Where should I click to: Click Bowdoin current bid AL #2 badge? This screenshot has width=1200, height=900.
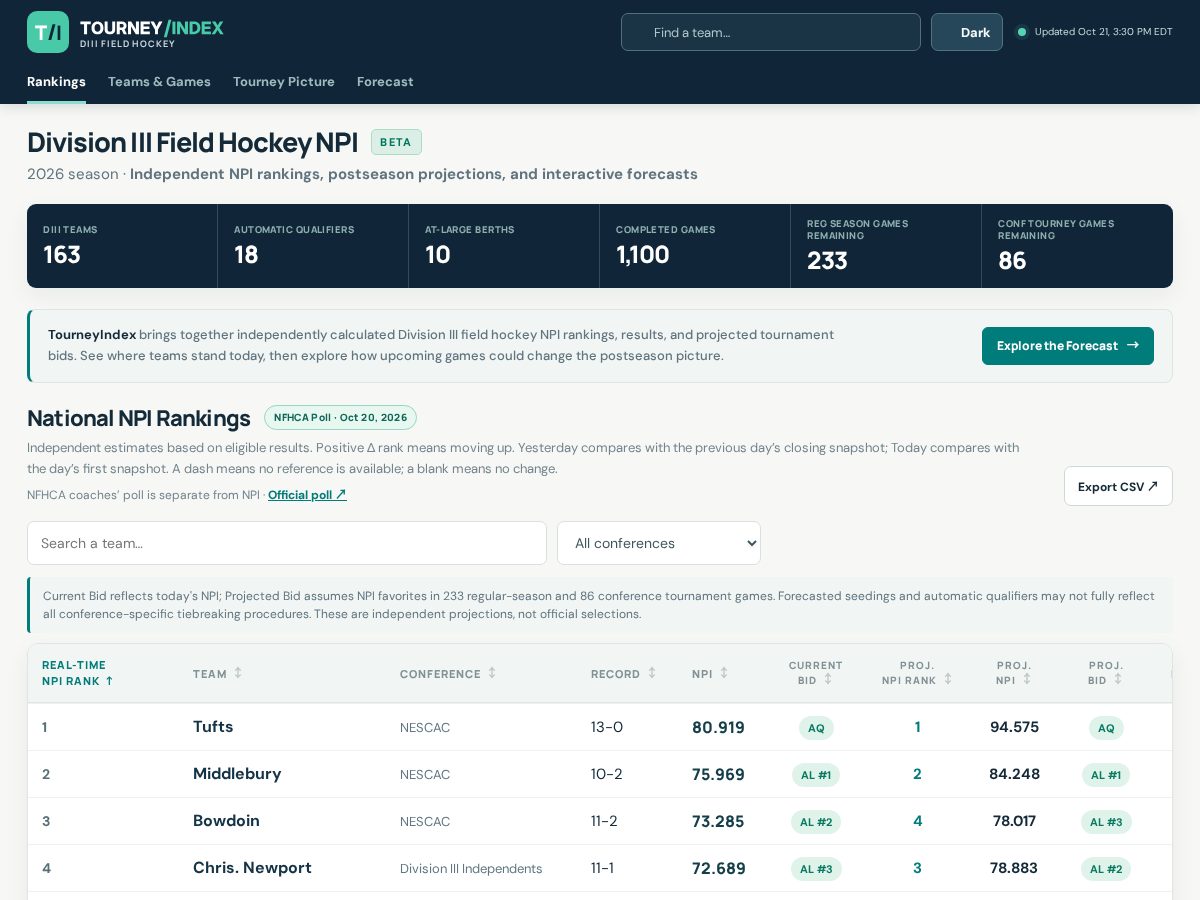pyautogui.click(x=816, y=822)
